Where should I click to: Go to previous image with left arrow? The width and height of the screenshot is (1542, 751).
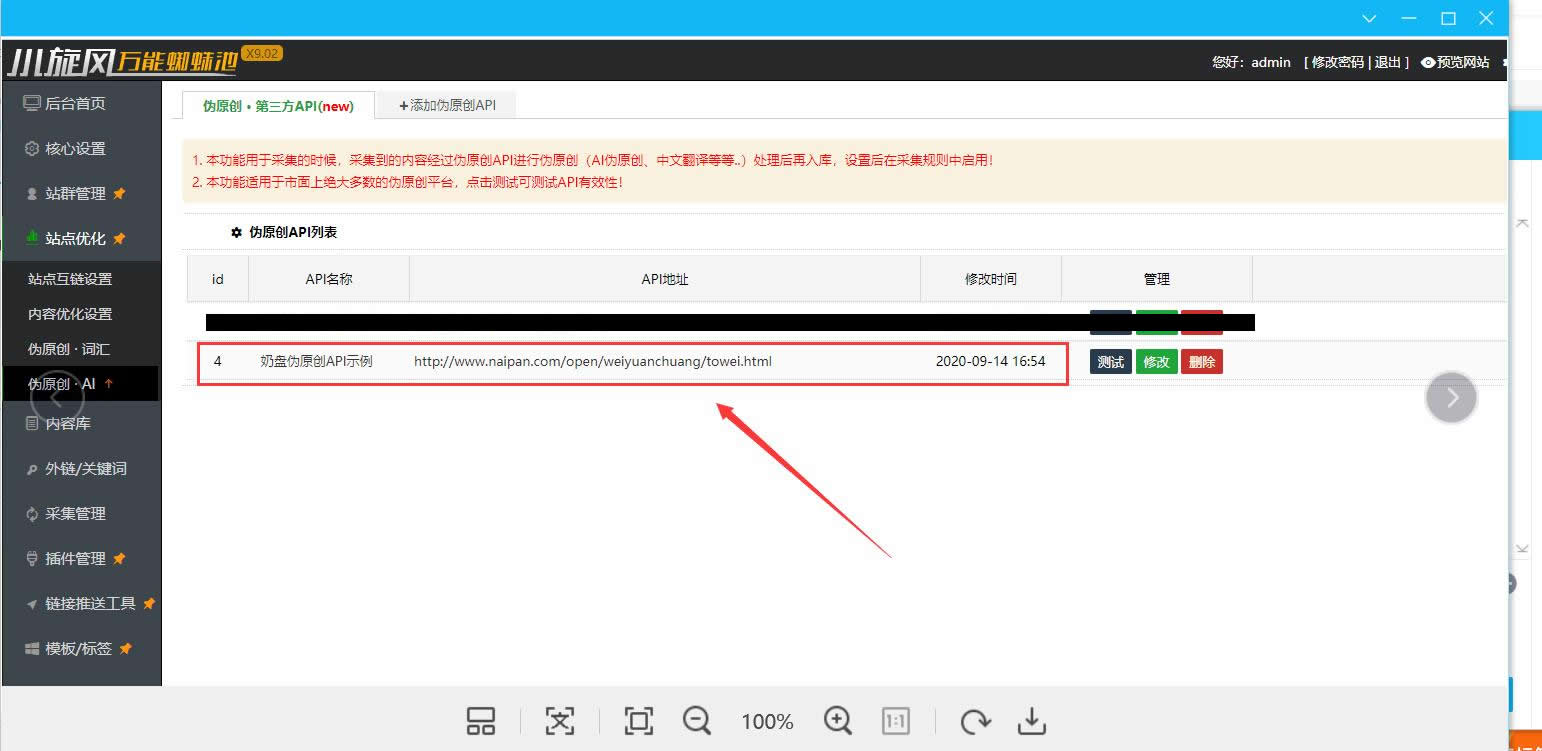click(56, 397)
